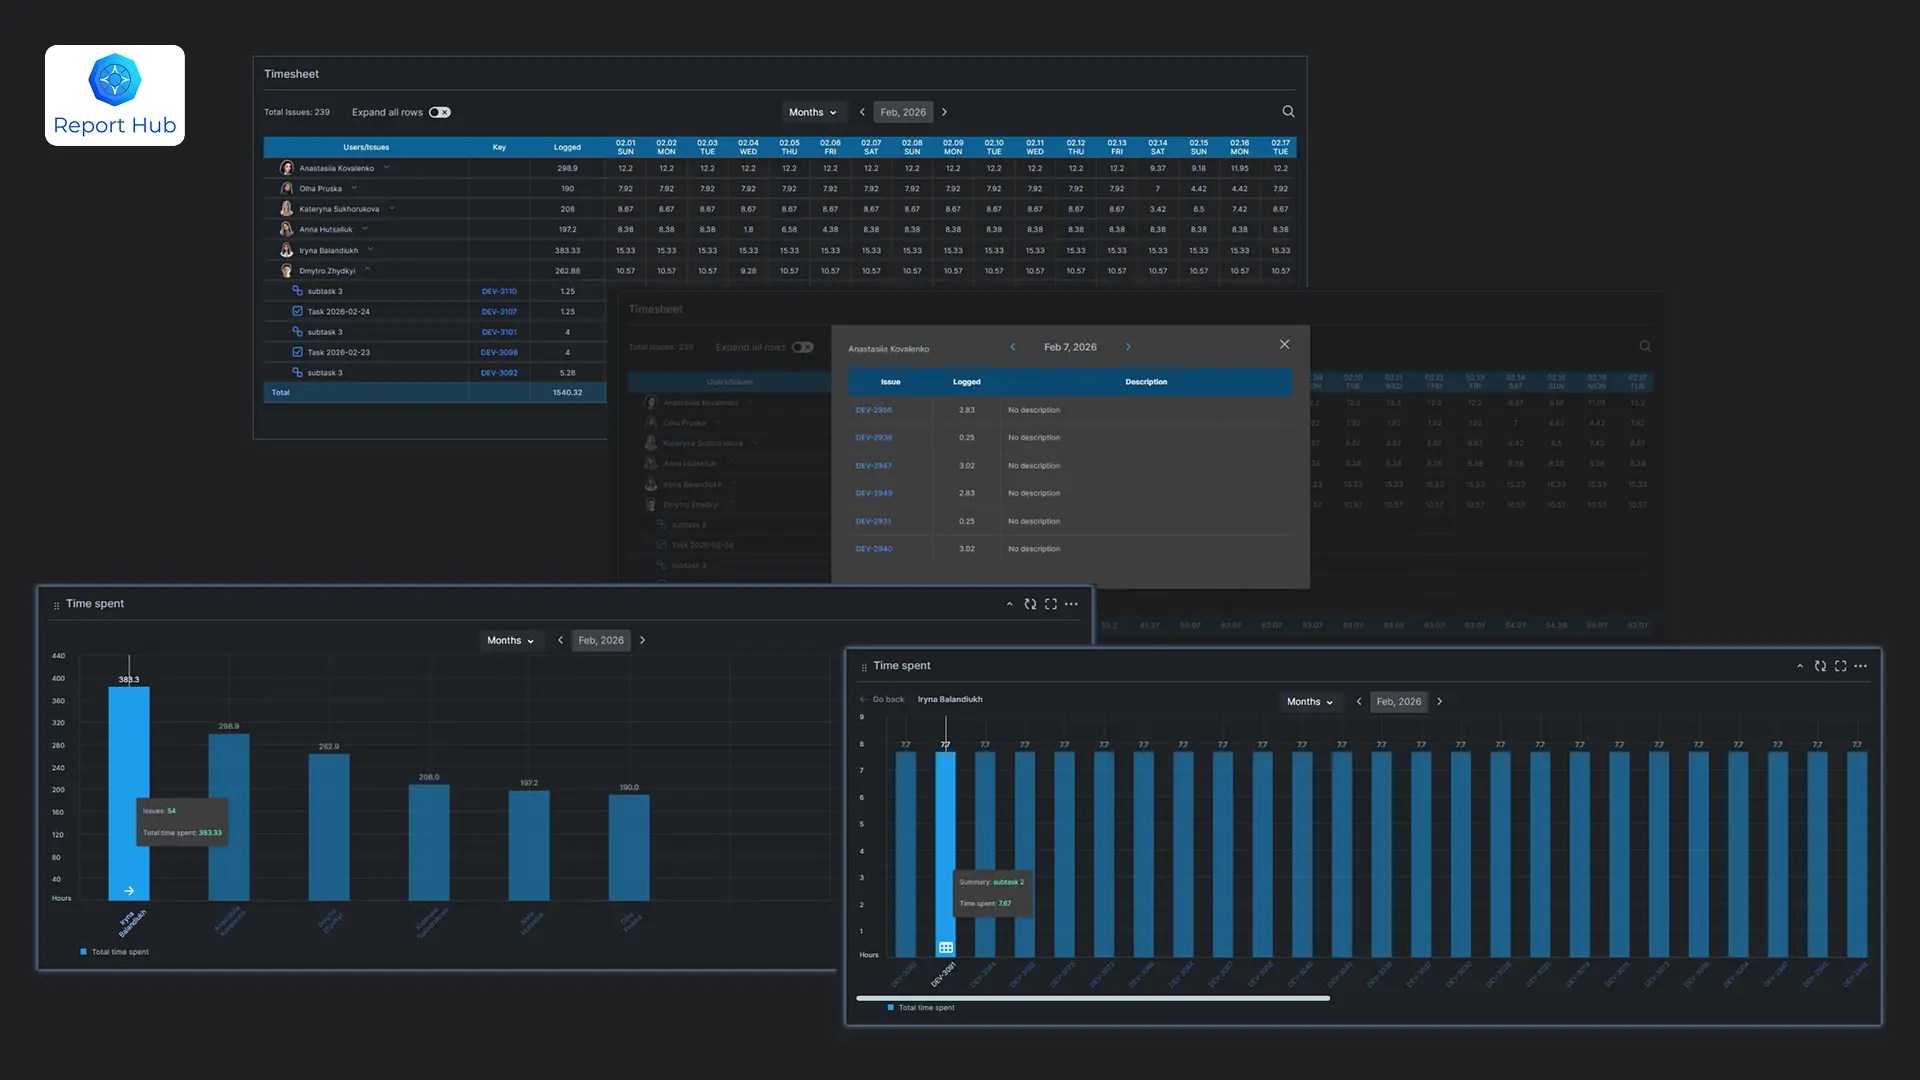Expand Olha Pruska row in top Timesheet
The height and width of the screenshot is (1080, 1920).
click(x=354, y=188)
